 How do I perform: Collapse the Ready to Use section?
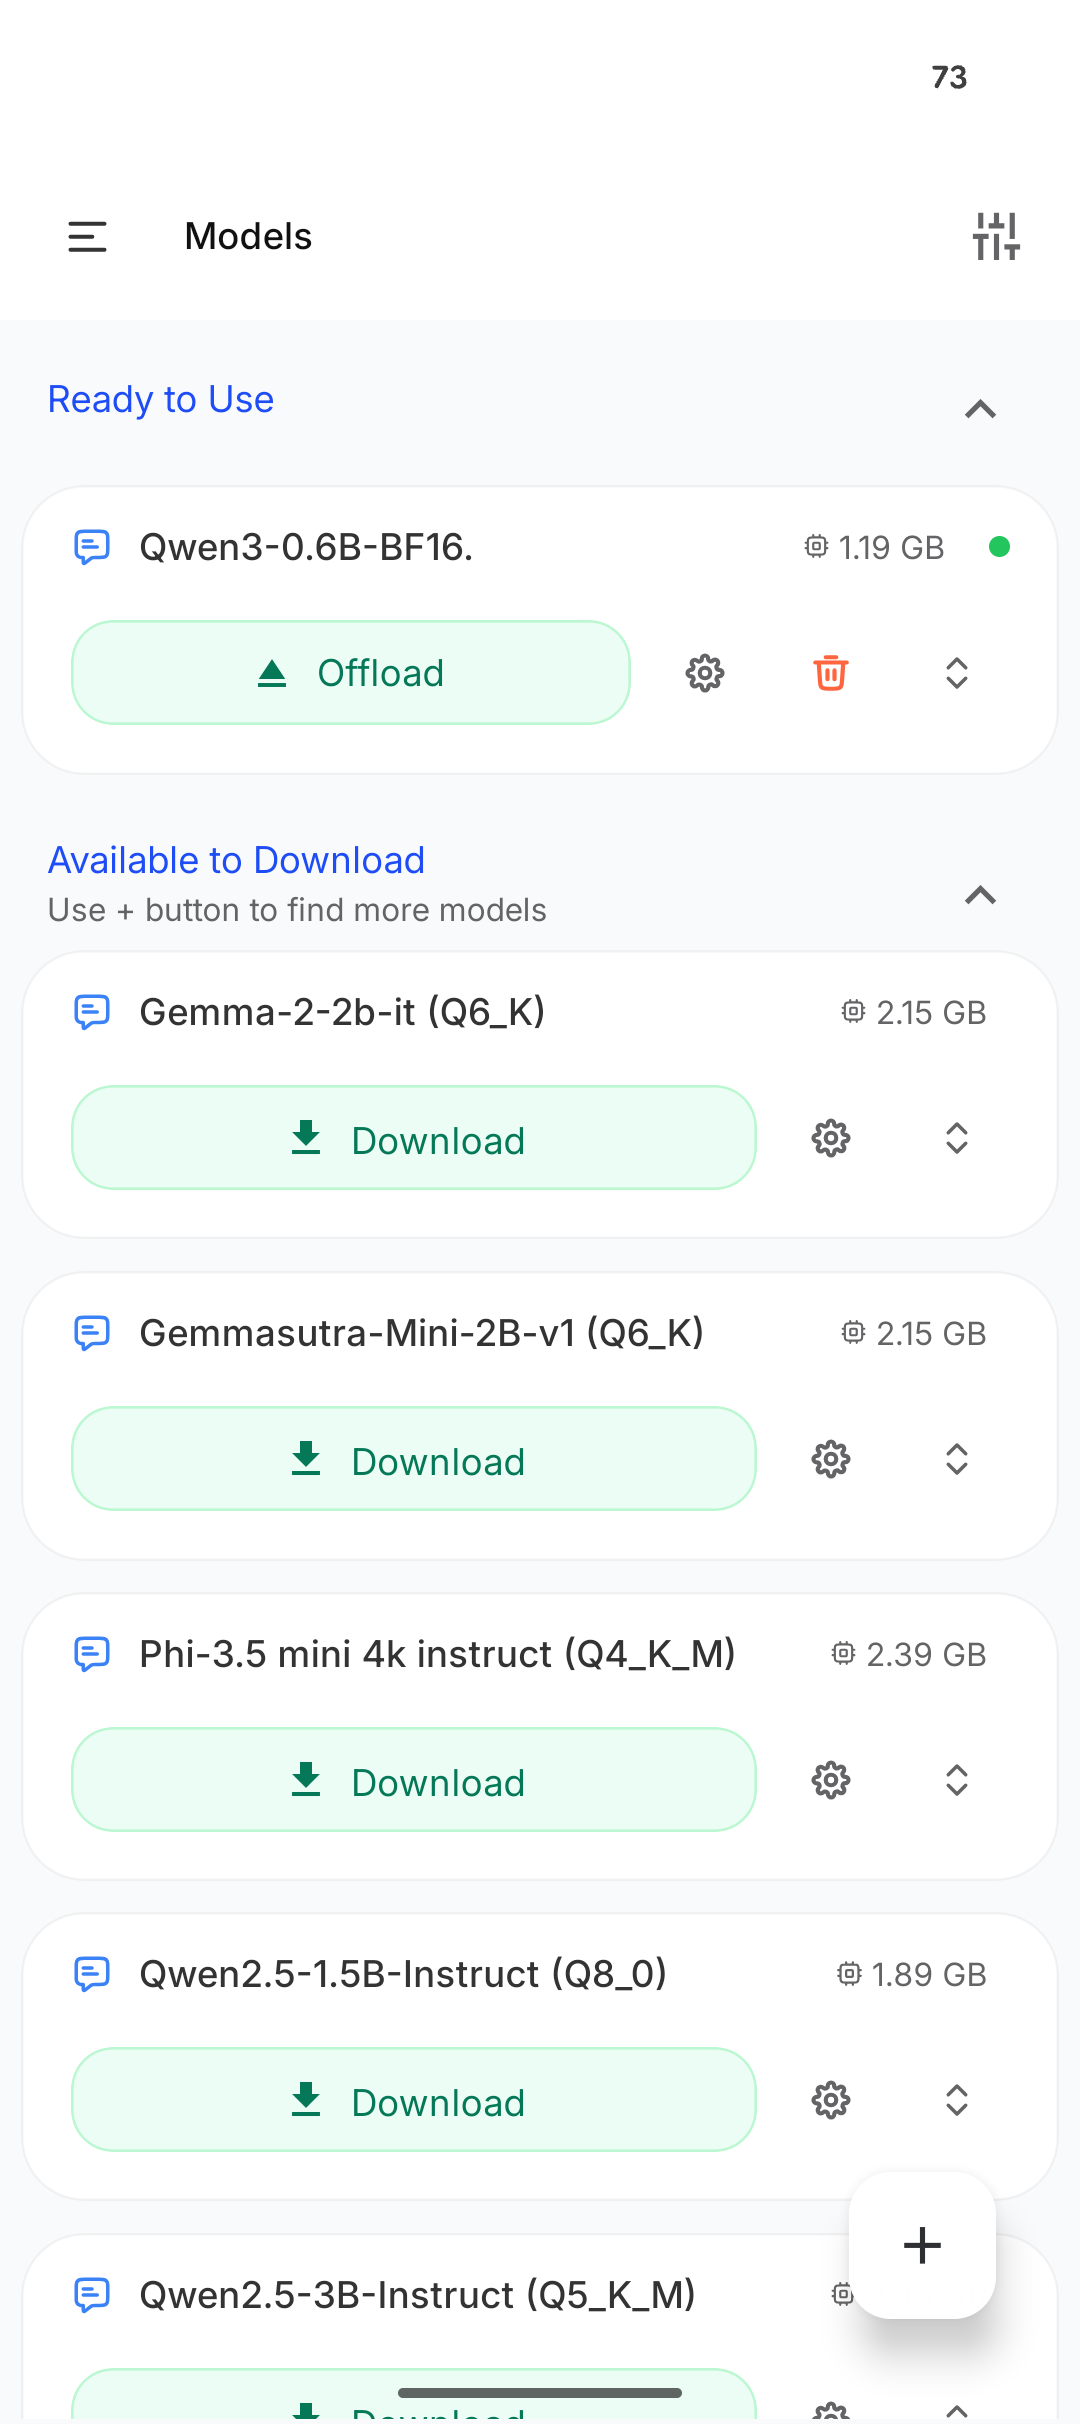pos(980,409)
